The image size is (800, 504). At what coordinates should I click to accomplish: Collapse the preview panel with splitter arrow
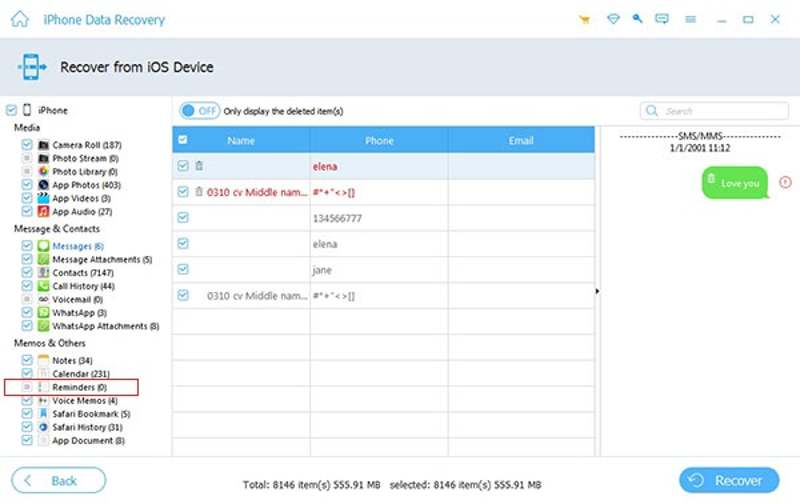pos(597,292)
